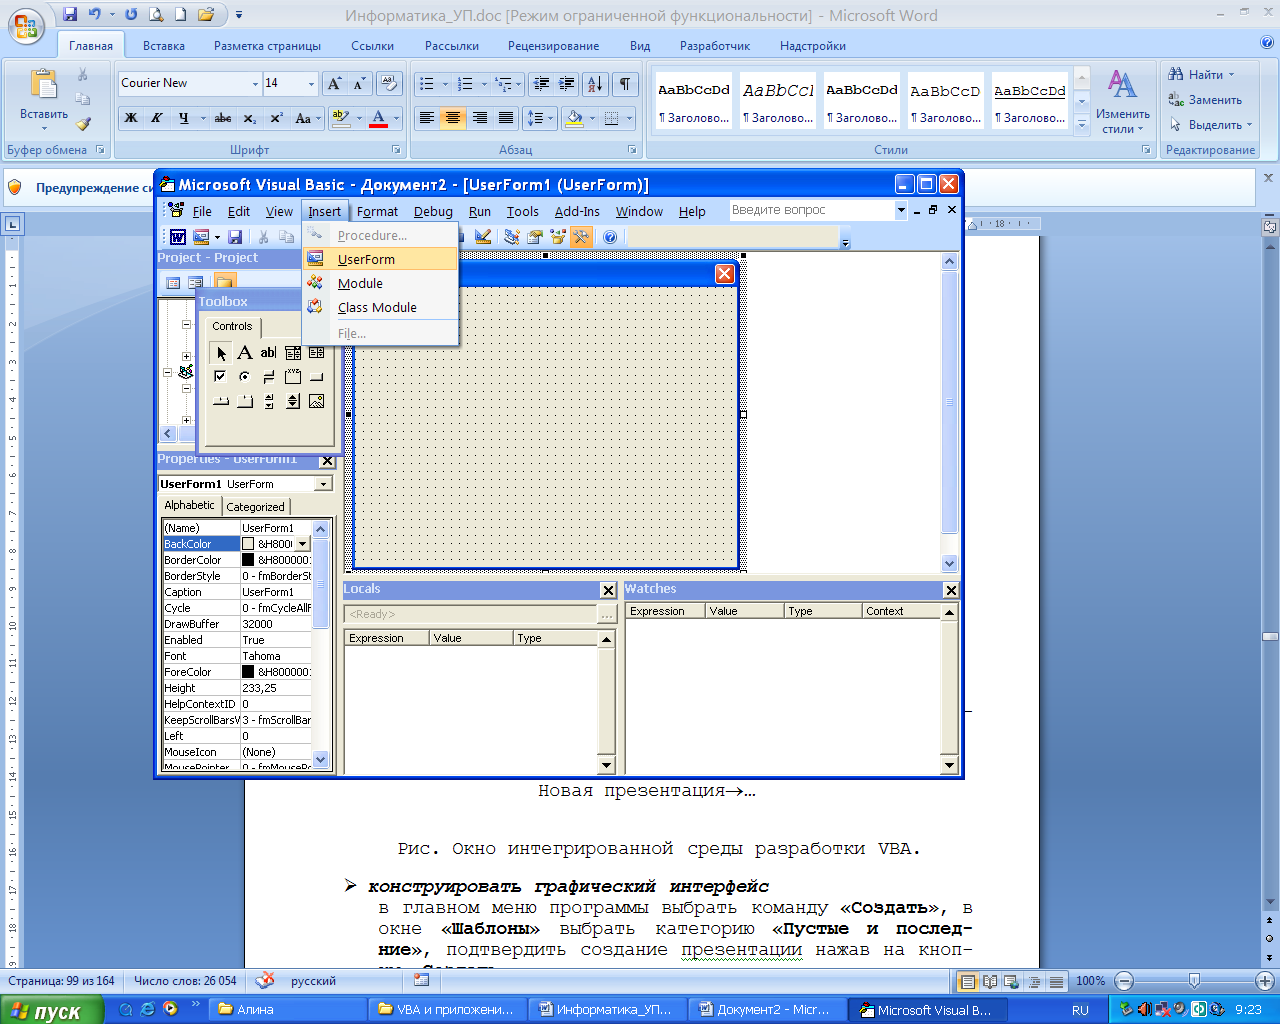This screenshot has width=1280, height=1024.
Task: Pick the CheckBox control in Toolbox
Action: tap(221, 377)
